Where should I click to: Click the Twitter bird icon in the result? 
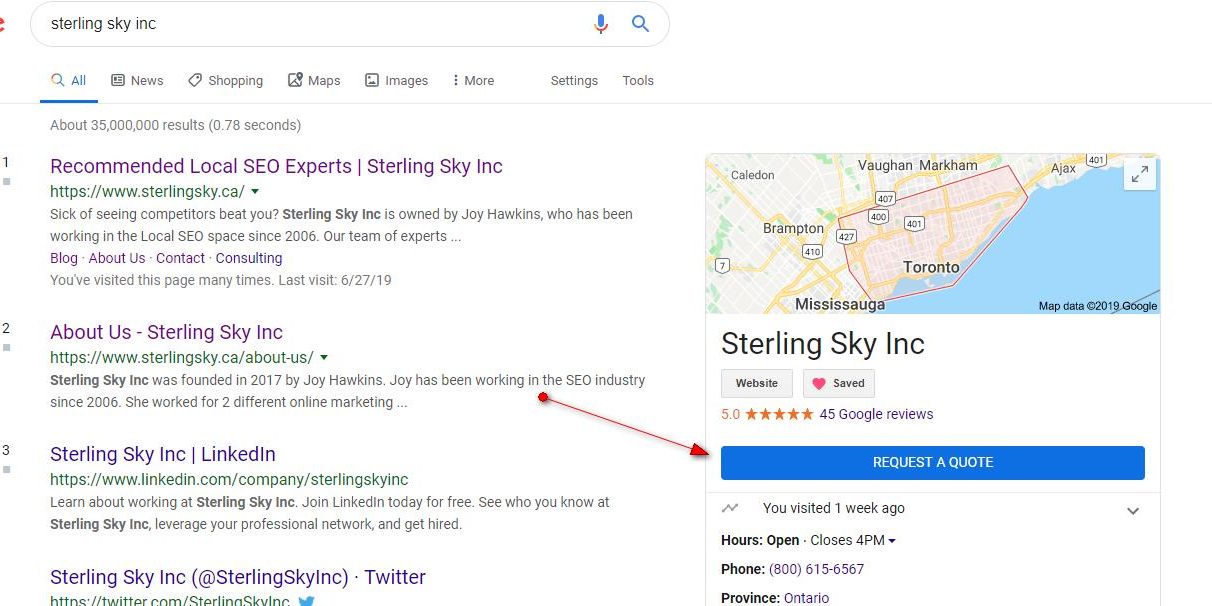tap(306, 601)
